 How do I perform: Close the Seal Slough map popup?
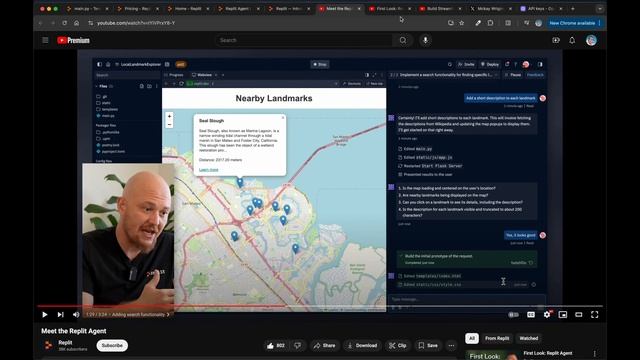(282, 118)
